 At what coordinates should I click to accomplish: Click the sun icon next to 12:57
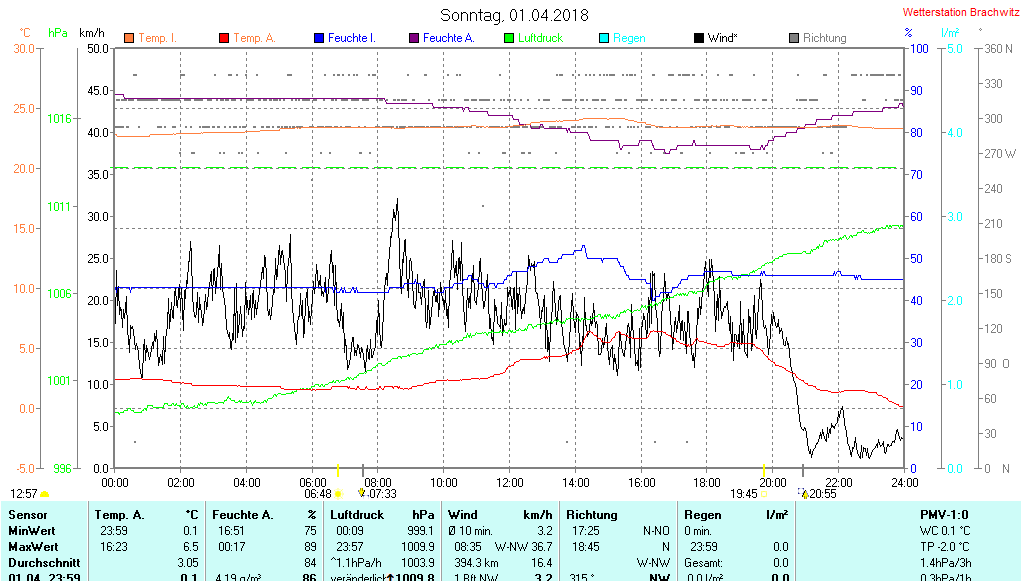[x=44, y=494]
